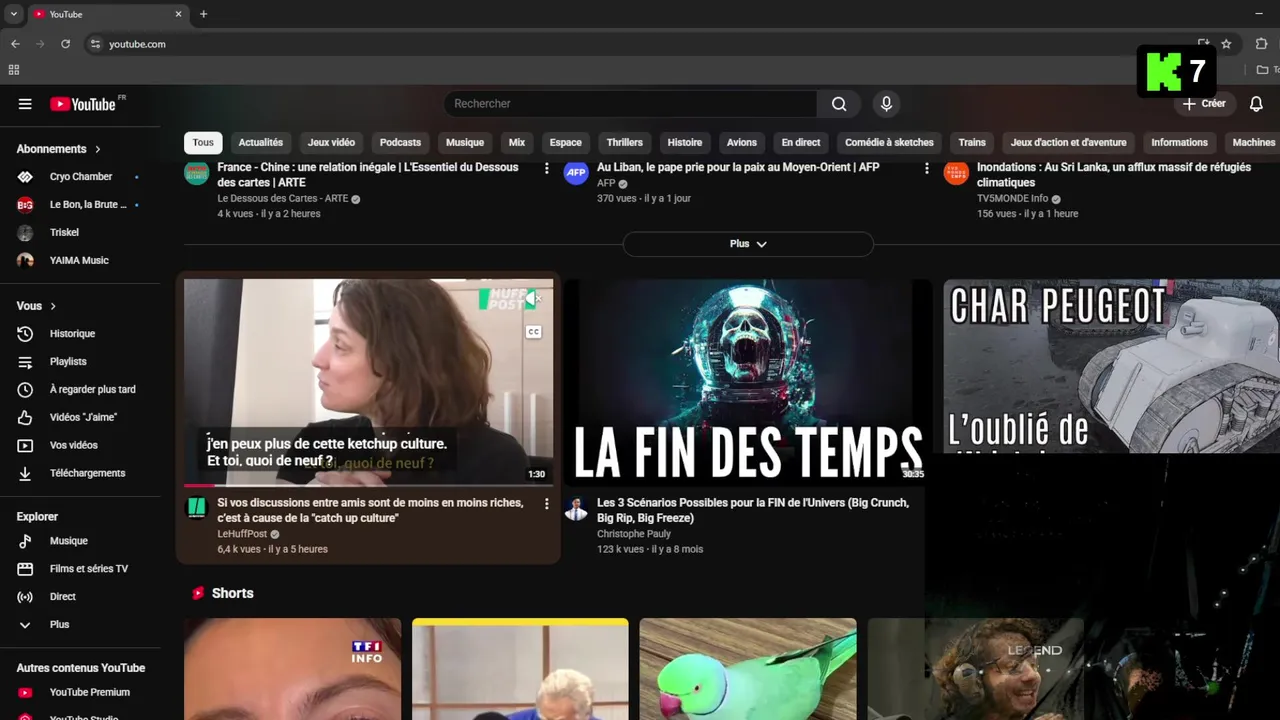
Task: Select Jeux d'action et d'aventure chip
Action: tap(1069, 142)
